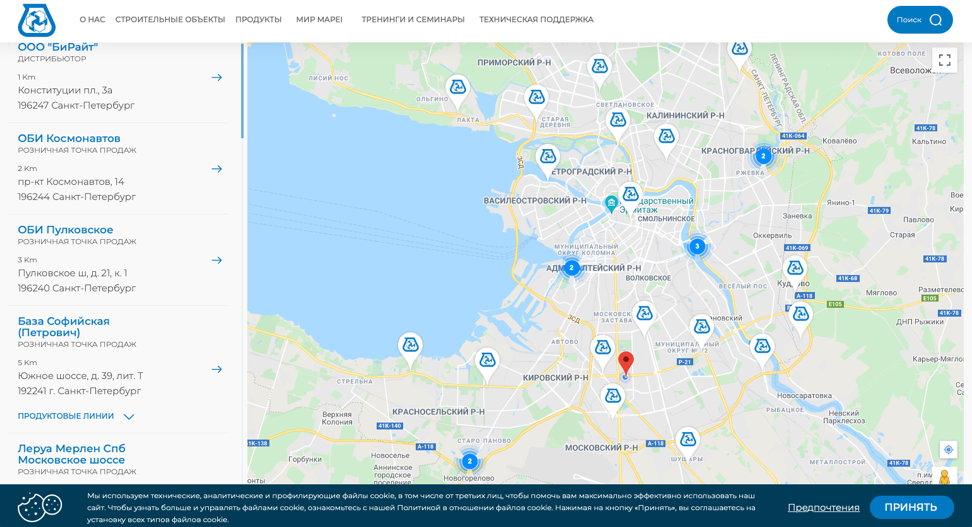
Task: Open the ПРОДУКТЫ menu
Action: 258,19
